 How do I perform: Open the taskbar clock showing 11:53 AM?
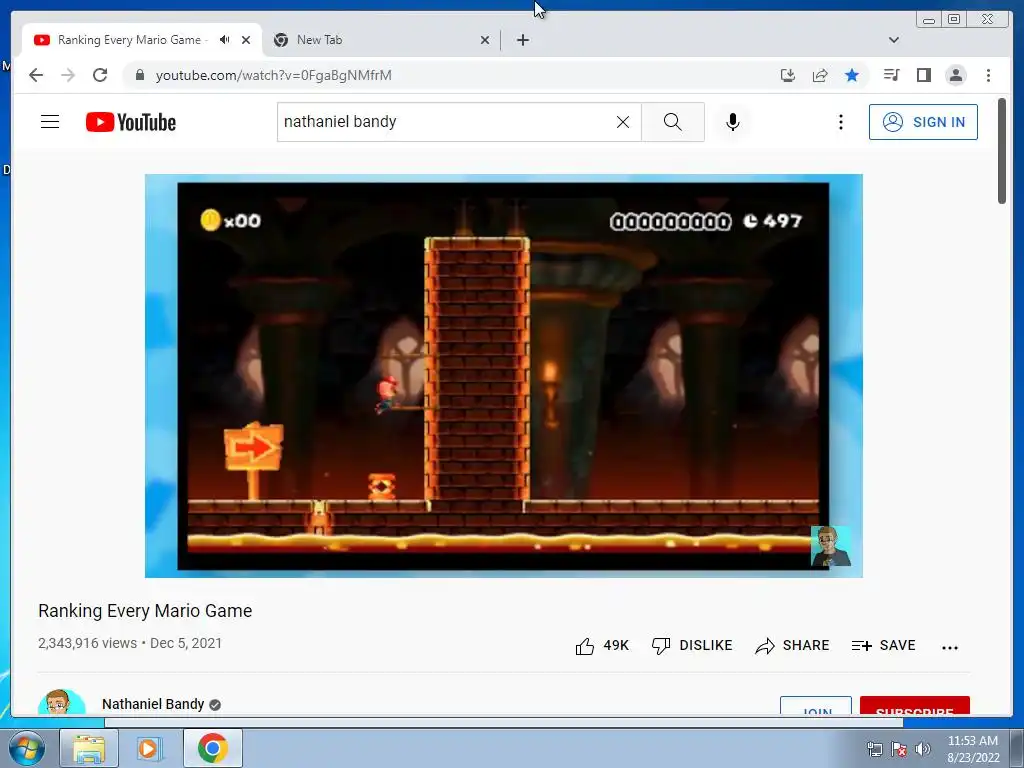(x=973, y=749)
